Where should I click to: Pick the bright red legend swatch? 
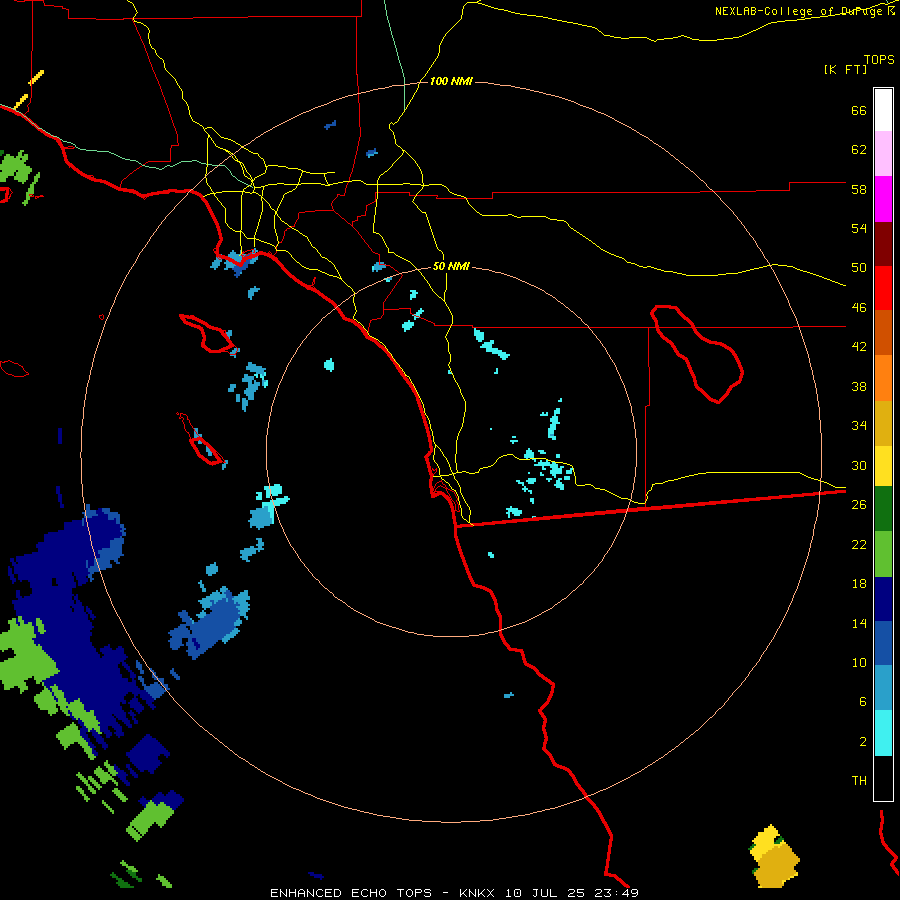[x=883, y=288]
